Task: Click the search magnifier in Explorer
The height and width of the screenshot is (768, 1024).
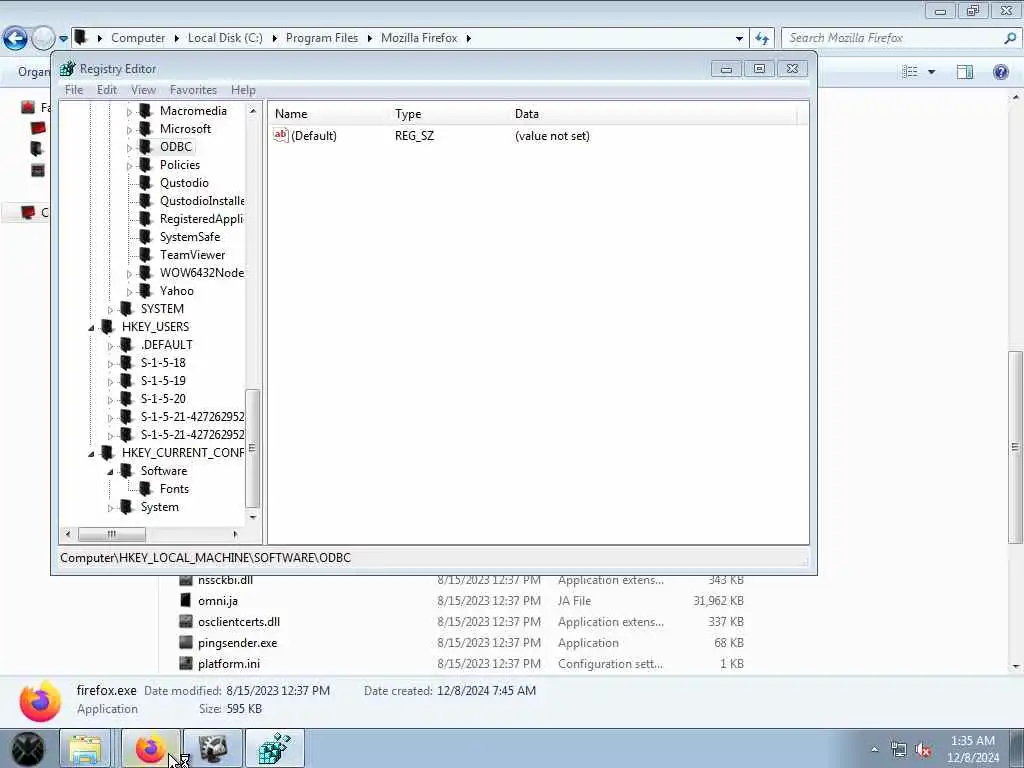Action: 1010,38
